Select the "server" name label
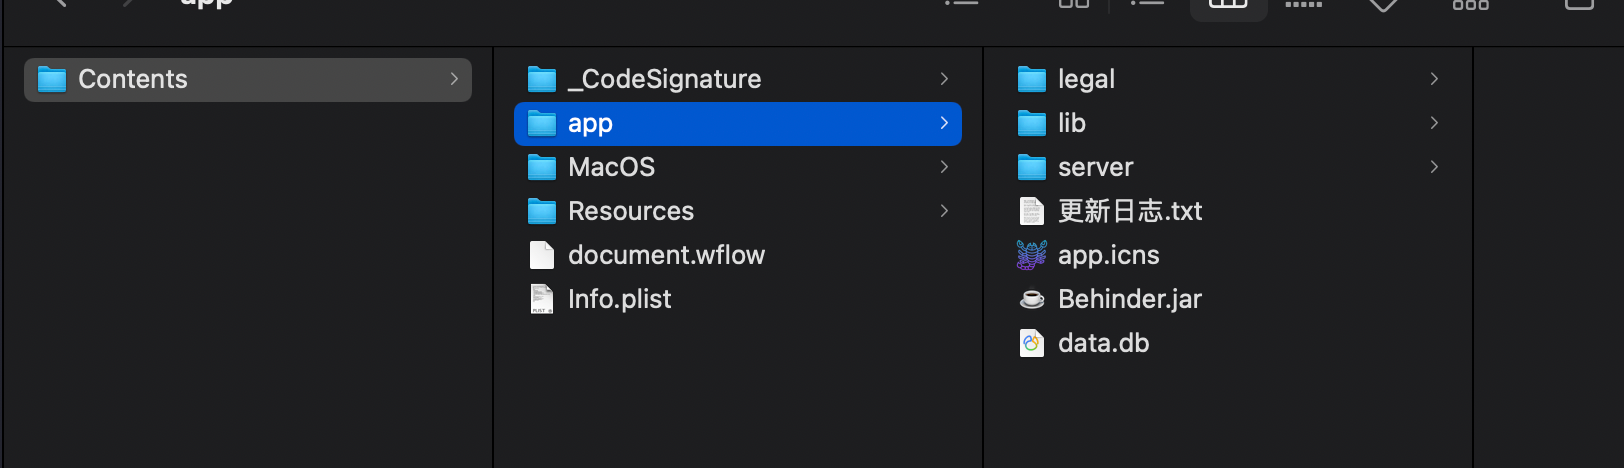Screen dimensions: 1624x468 pyautogui.click(x=1096, y=167)
